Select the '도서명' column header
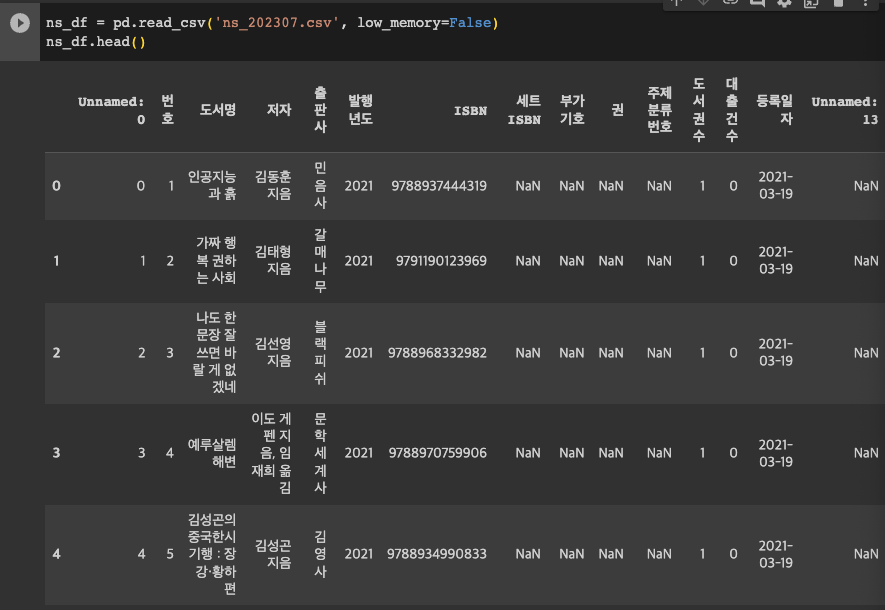Viewport: 885px width, 610px height. [x=217, y=110]
